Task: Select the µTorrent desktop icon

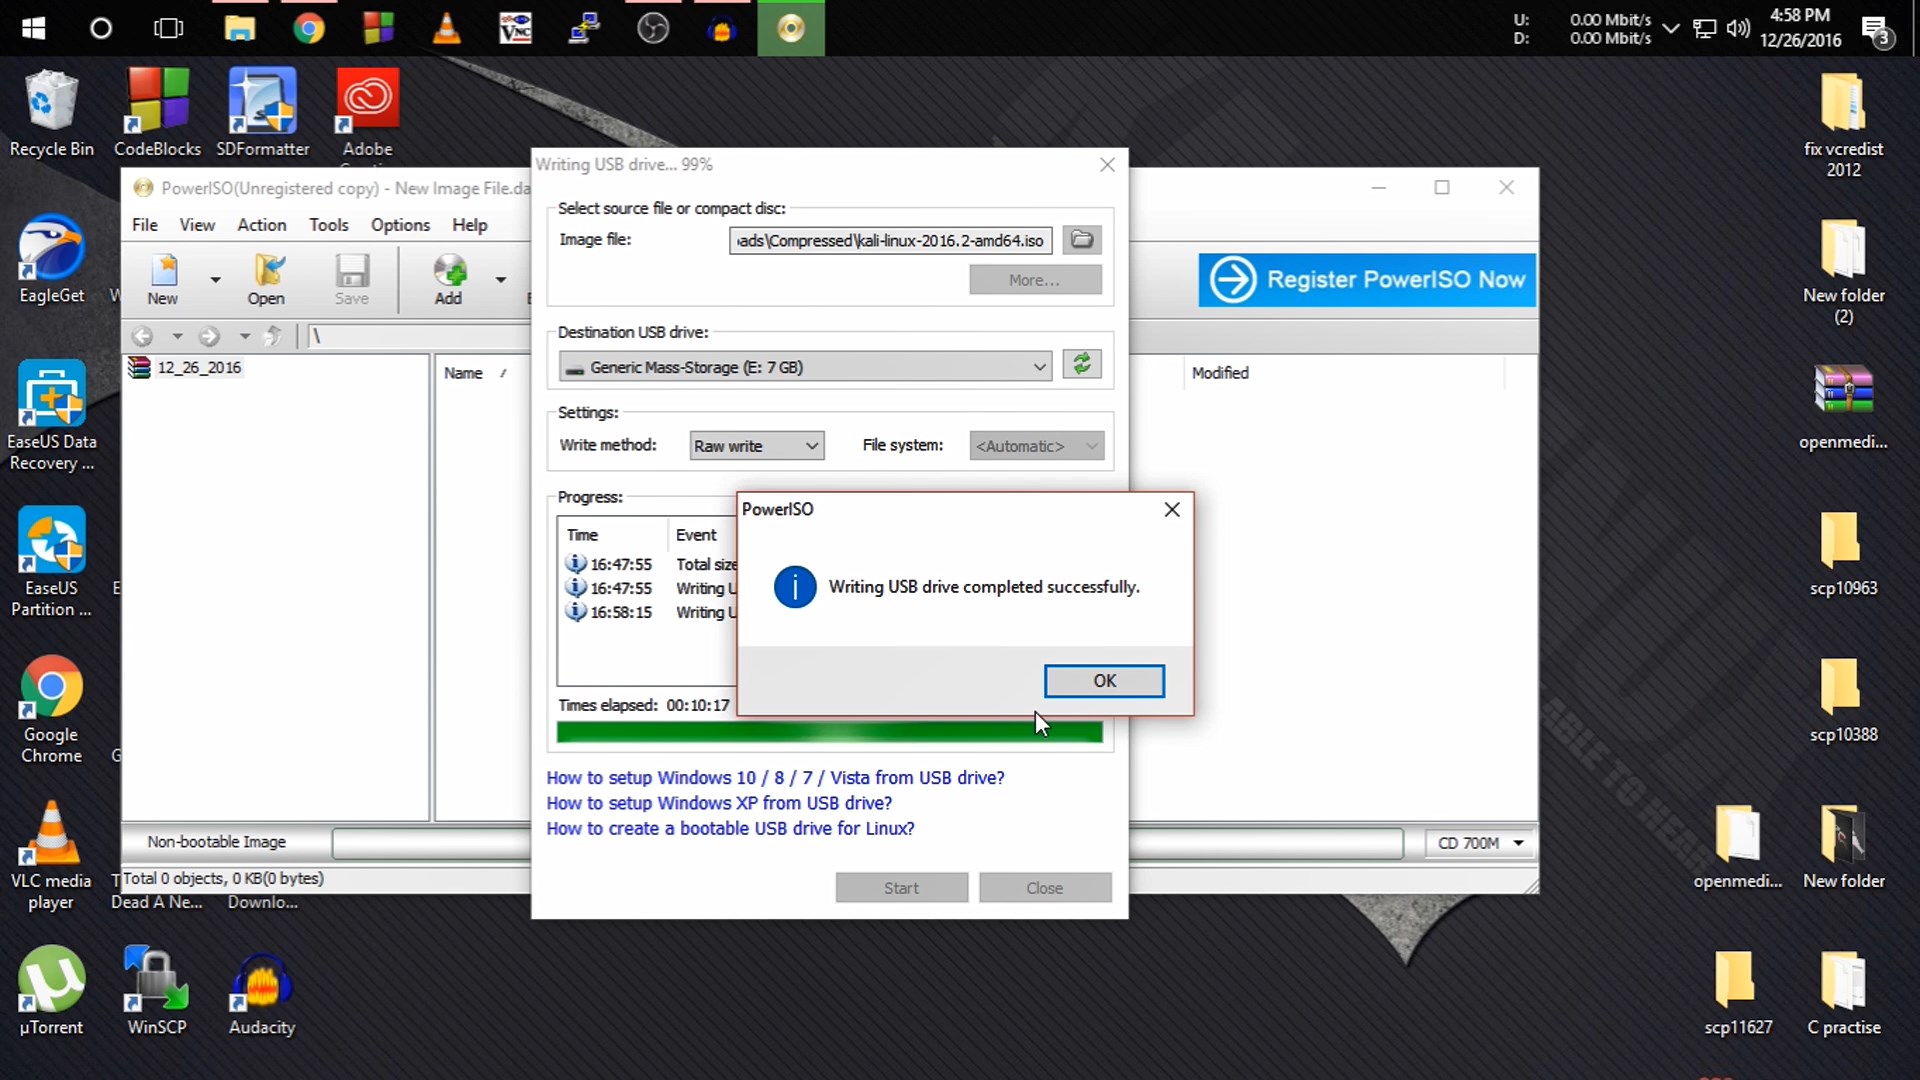Action: click(52, 991)
